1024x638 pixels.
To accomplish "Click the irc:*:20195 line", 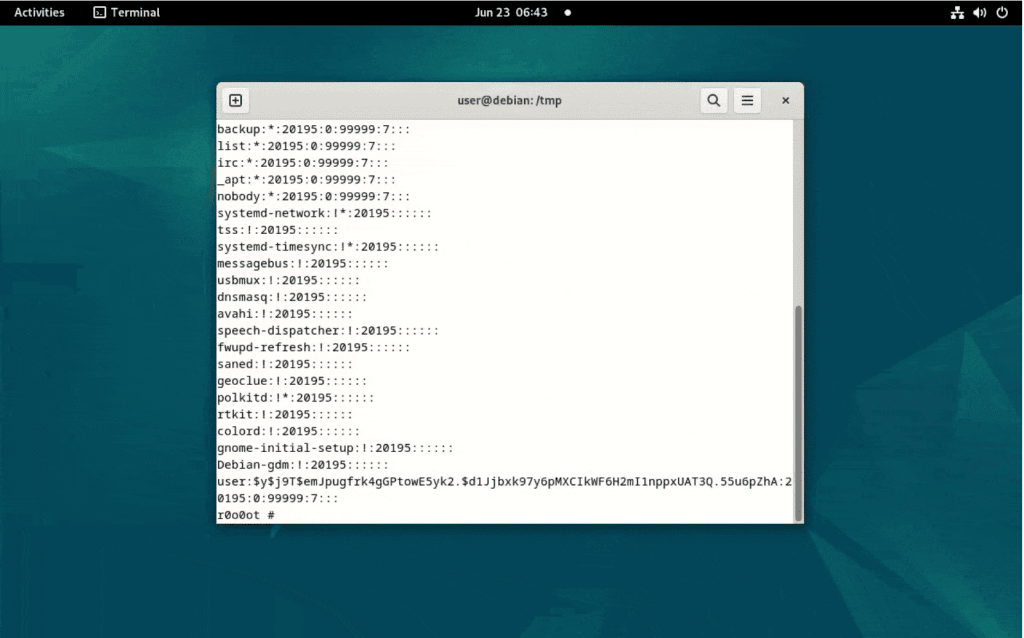I will pos(303,163).
